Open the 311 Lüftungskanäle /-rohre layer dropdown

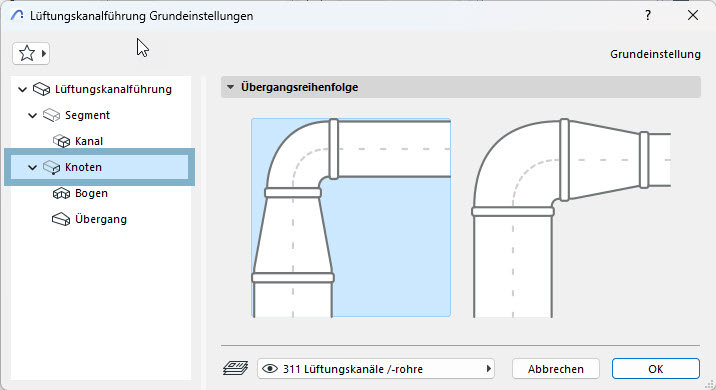click(x=376, y=369)
